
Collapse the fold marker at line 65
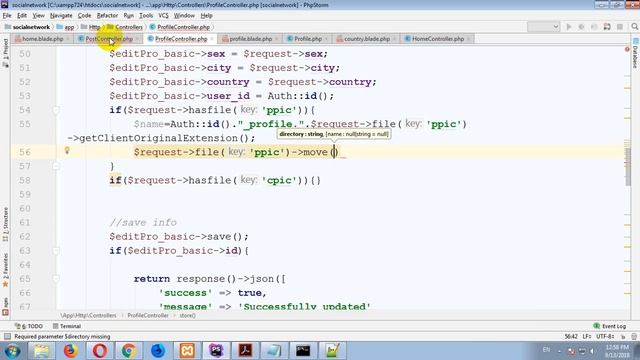[56, 279]
